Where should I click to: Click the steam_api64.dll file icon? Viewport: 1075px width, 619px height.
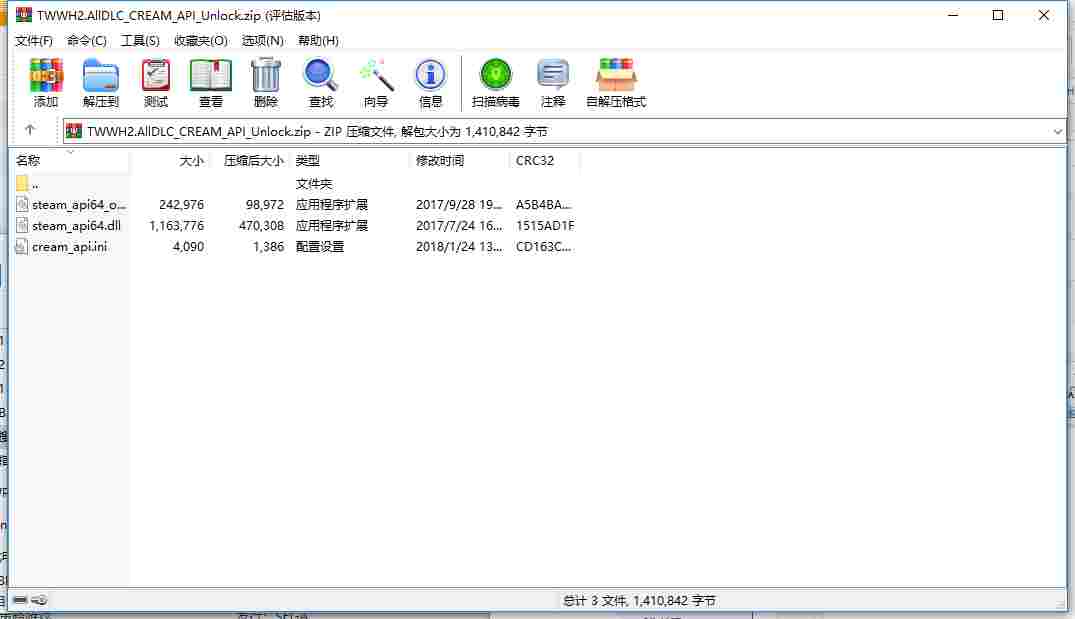[x=22, y=226]
